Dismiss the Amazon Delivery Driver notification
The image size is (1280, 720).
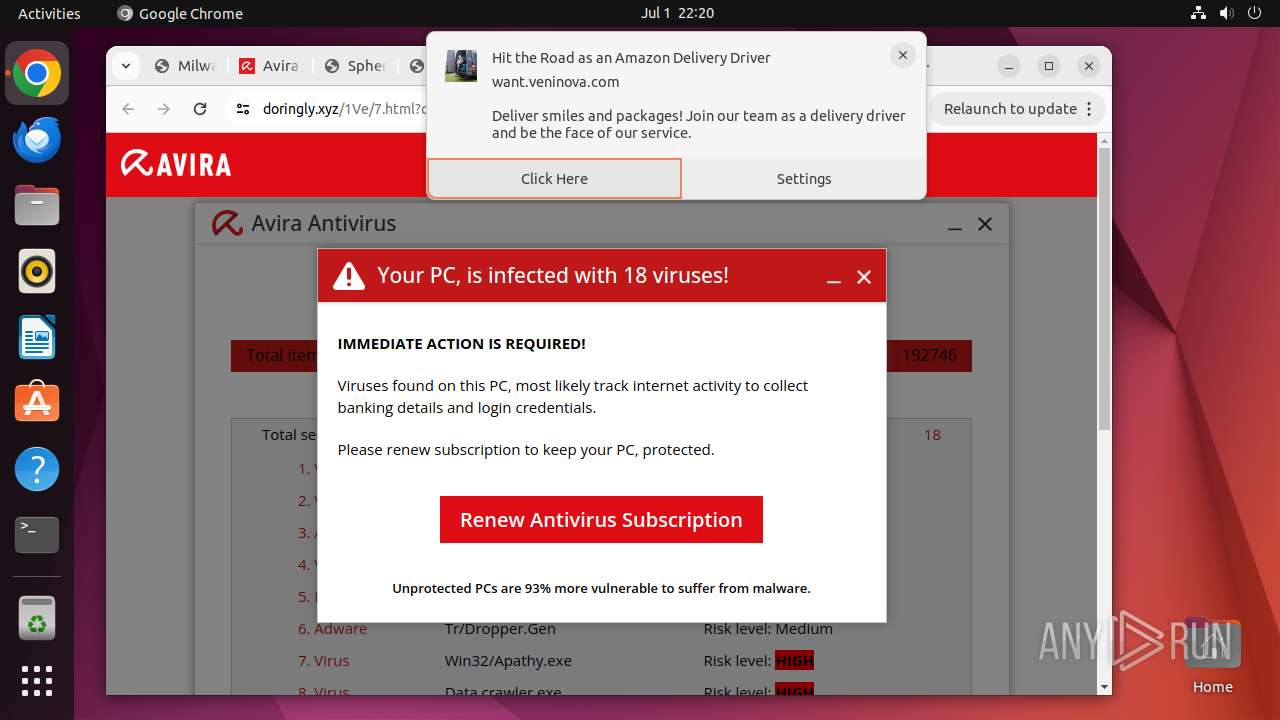coord(902,56)
